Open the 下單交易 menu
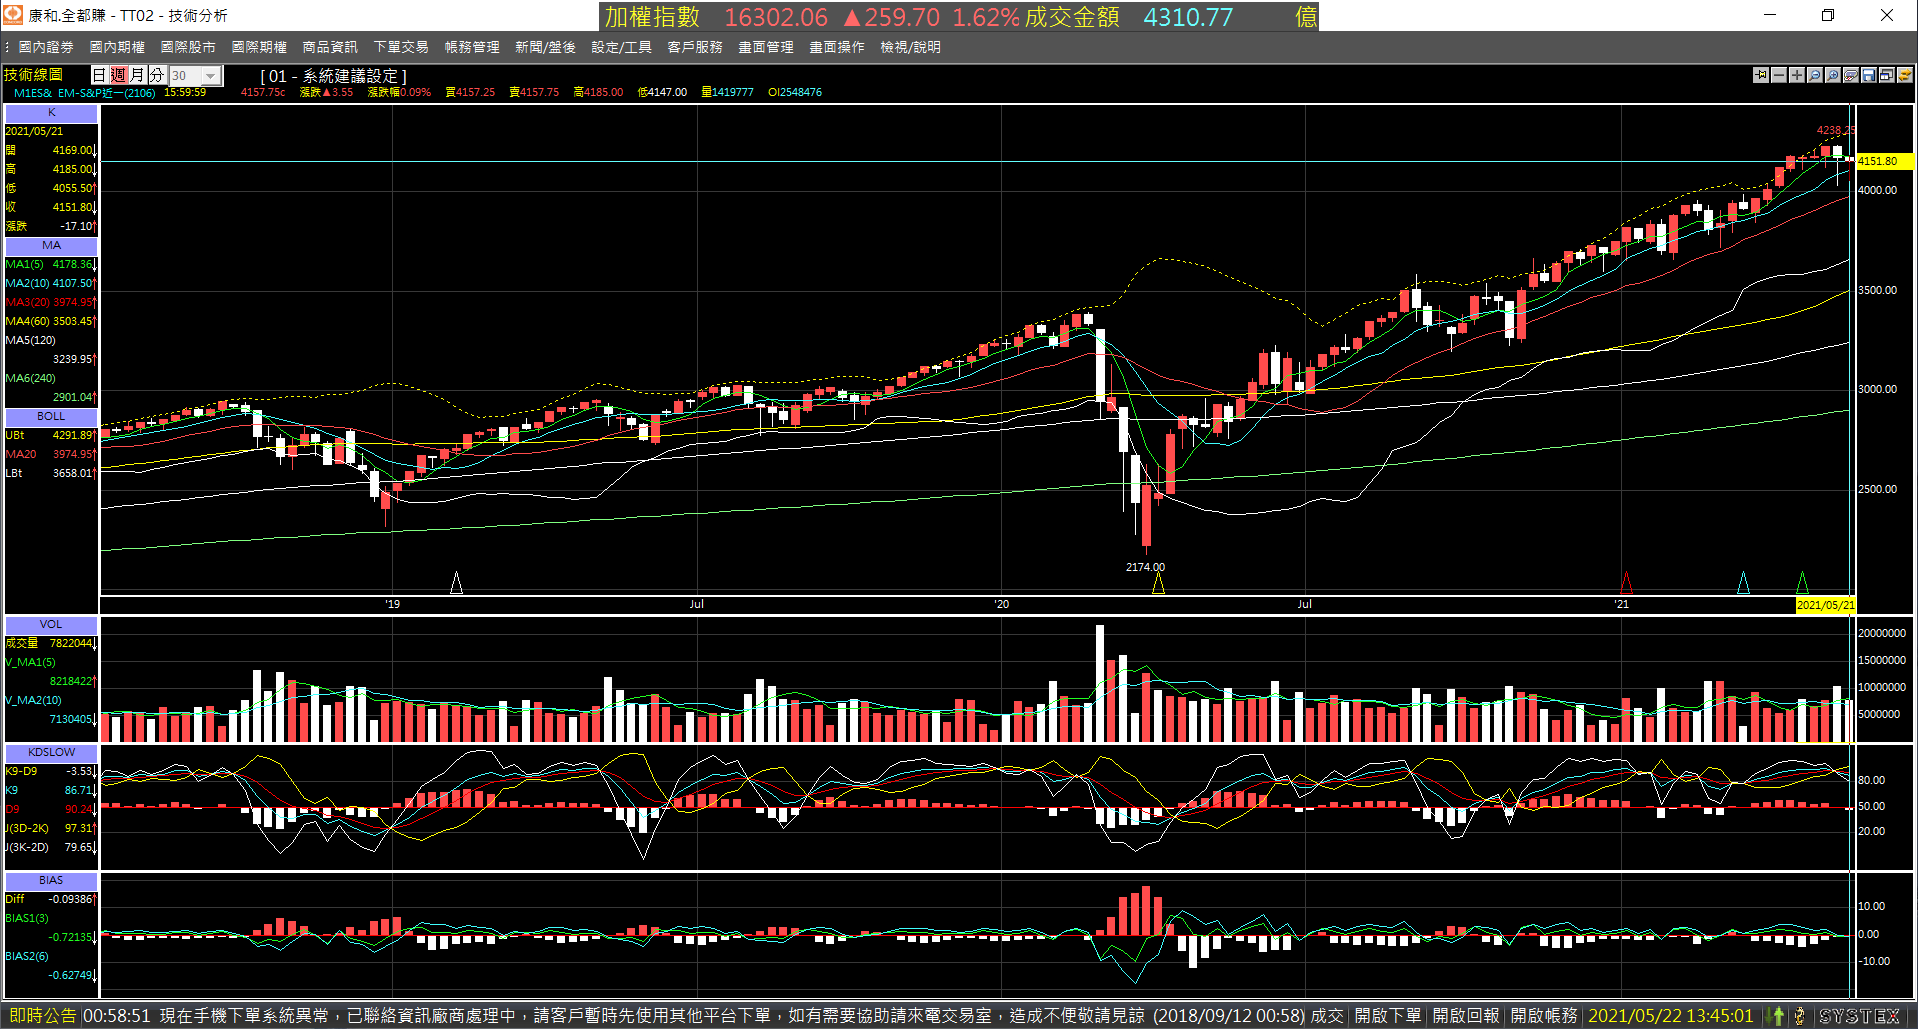Image resolution: width=1918 pixels, height=1029 pixels. click(401, 47)
